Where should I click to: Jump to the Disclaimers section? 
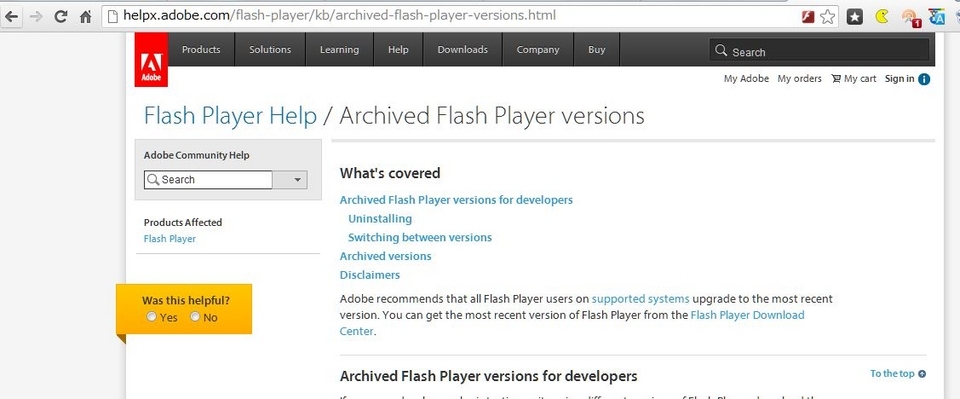pyautogui.click(x=370, y=275)
